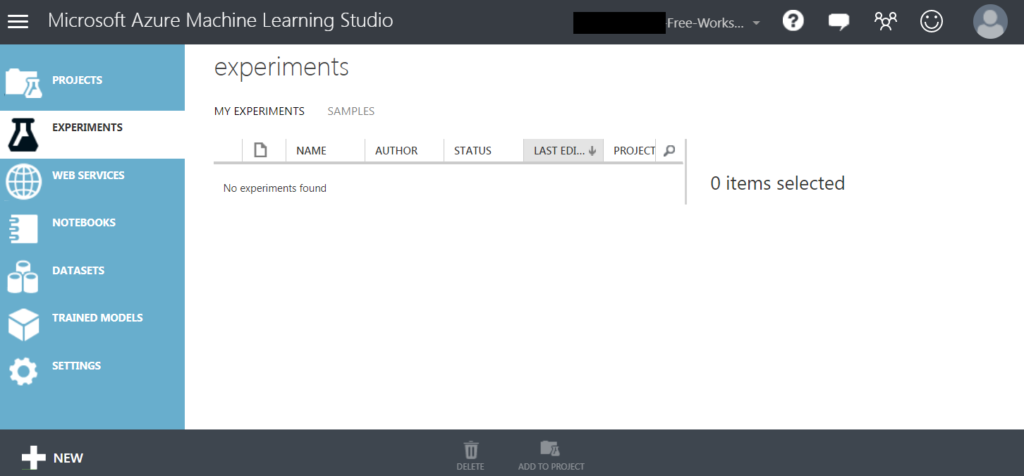Go to the NOTEBOOKS sidebar label
Screen dimensions: 1024x476
84,222
